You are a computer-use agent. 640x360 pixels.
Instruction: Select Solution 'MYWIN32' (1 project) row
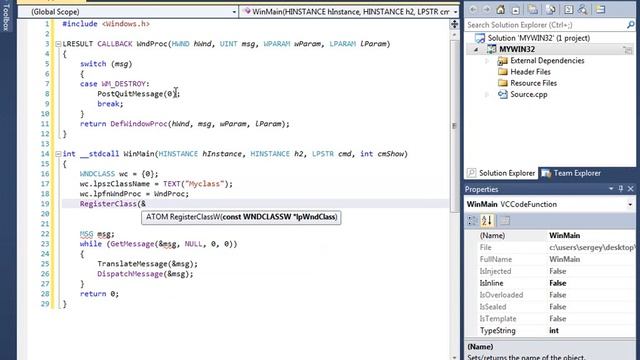pos(538,38)
